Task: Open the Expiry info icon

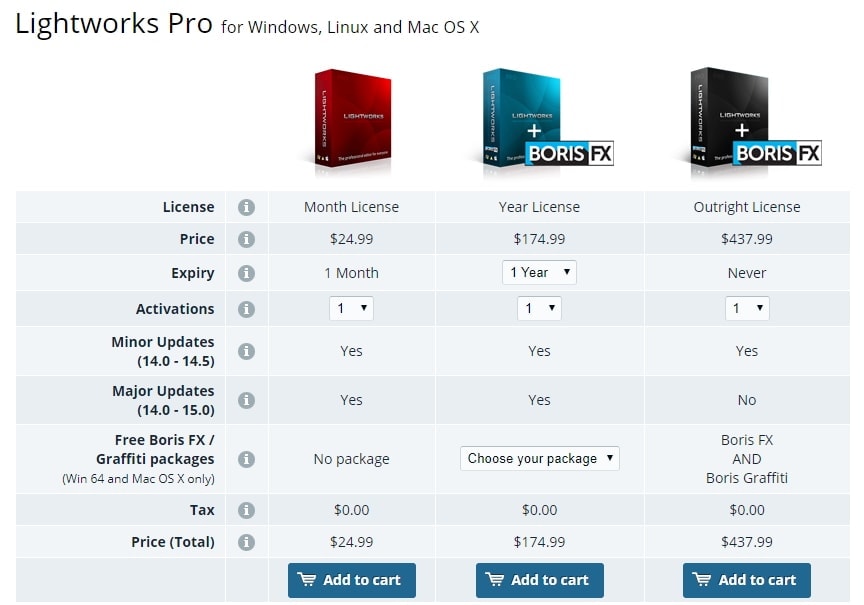Action: [x=246, y=273]
